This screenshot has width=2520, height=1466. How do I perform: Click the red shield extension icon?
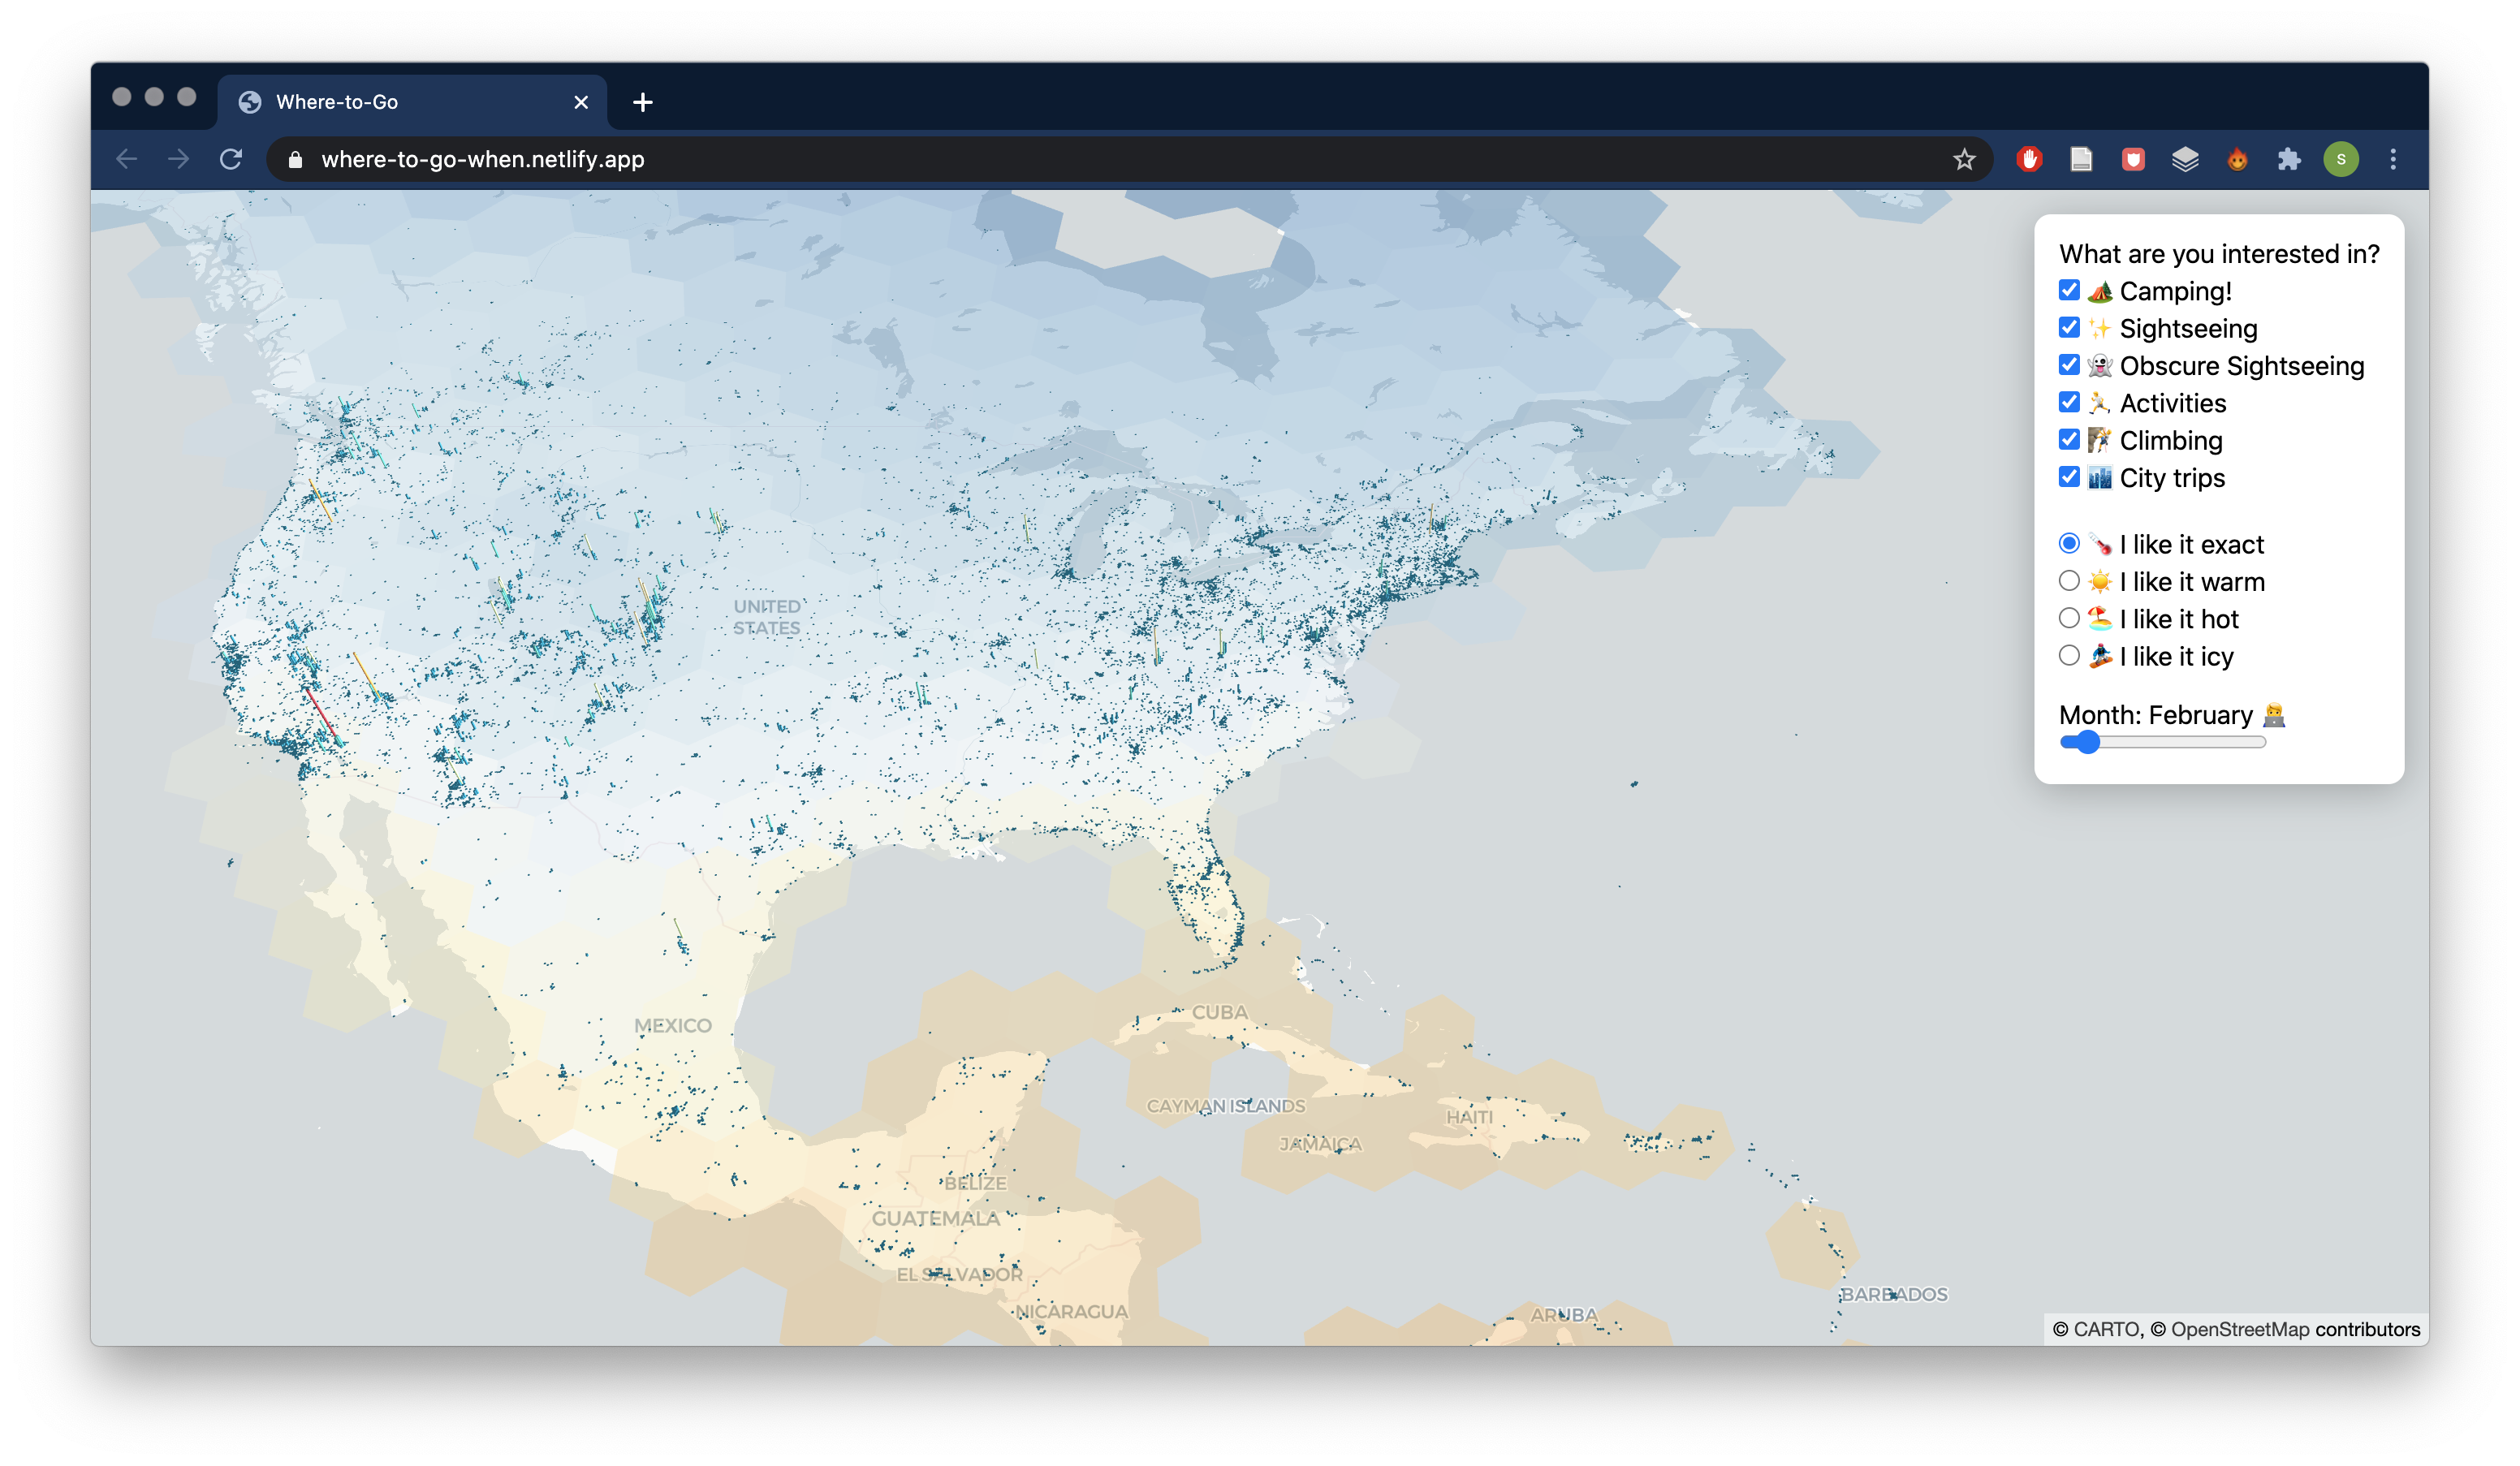coord(2133,159)
